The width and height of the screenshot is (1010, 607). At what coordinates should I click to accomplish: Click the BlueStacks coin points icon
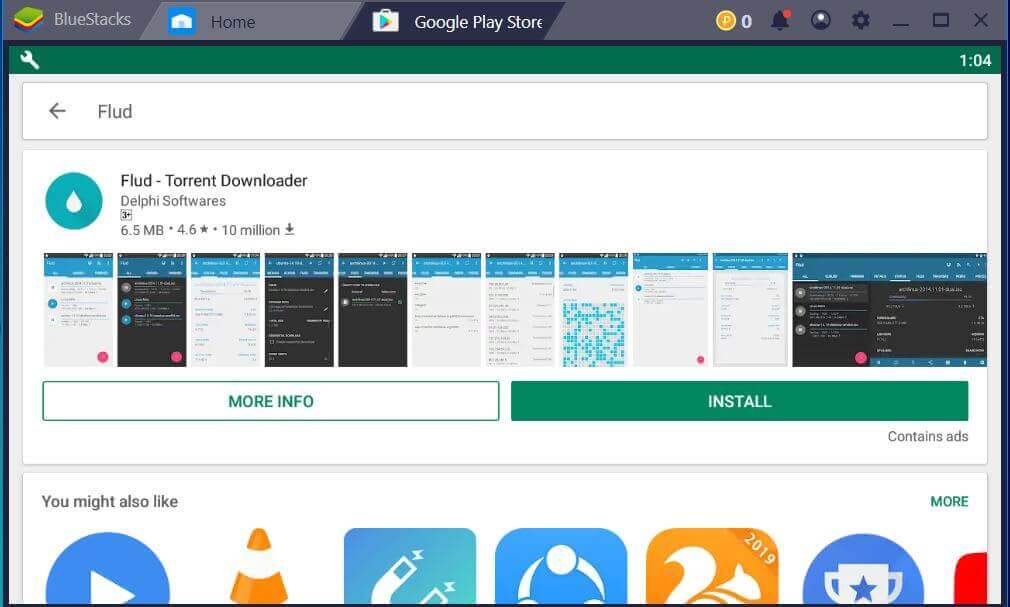725,20
